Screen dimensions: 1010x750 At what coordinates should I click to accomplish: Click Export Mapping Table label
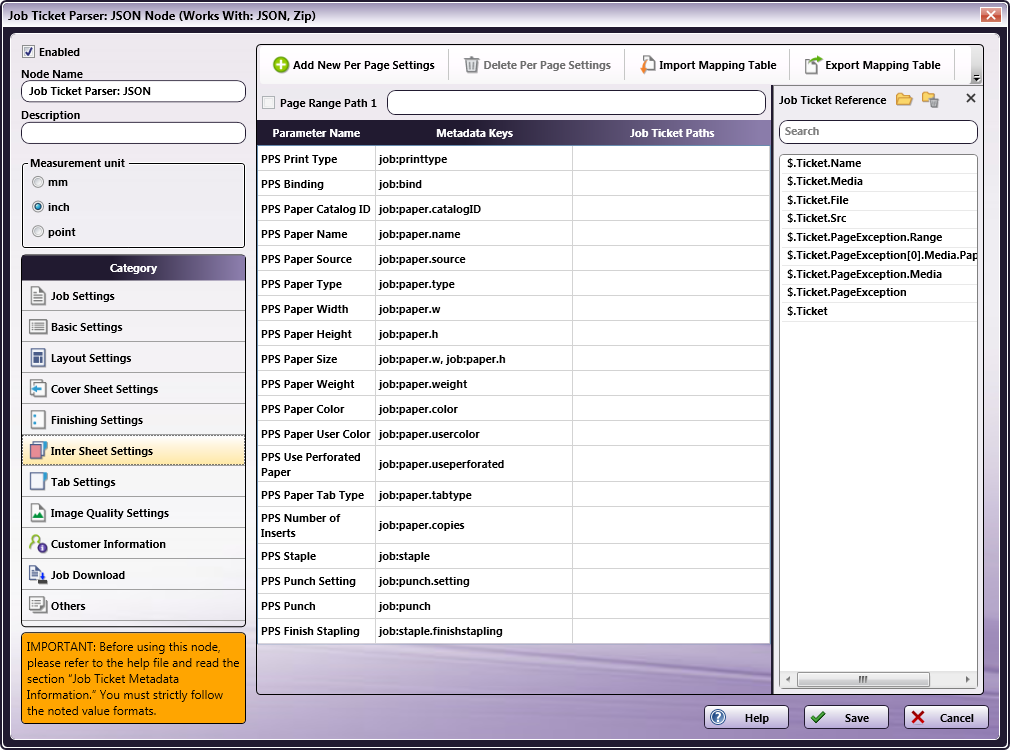pyautogui.click(x=882, y=65)
